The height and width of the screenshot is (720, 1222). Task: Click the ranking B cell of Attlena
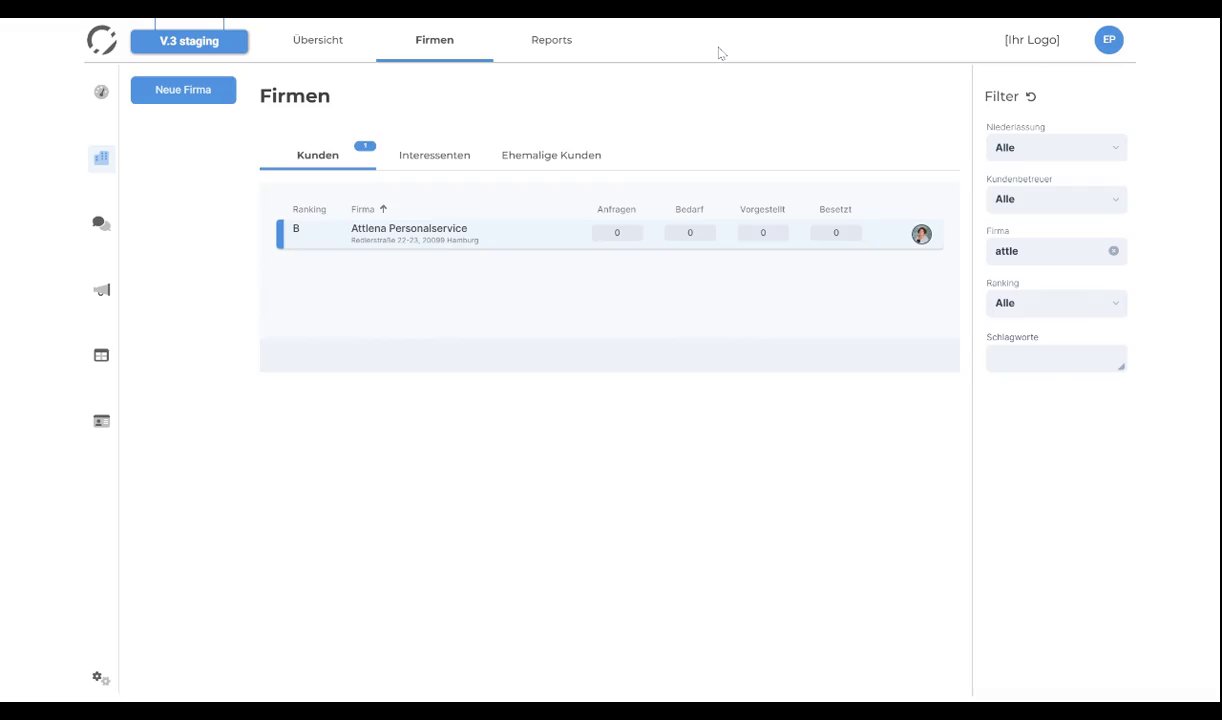click(x=296, y=229)
